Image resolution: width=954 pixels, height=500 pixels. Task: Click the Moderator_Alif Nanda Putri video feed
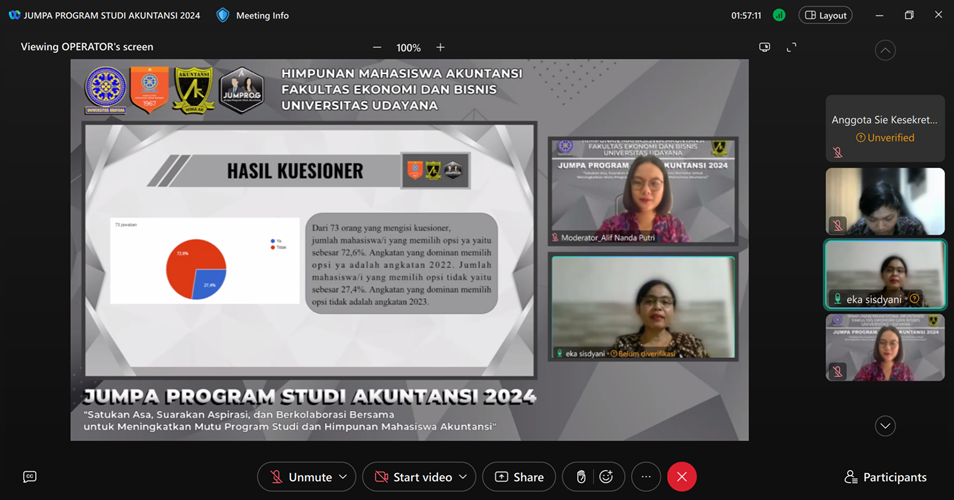(643, 190)
